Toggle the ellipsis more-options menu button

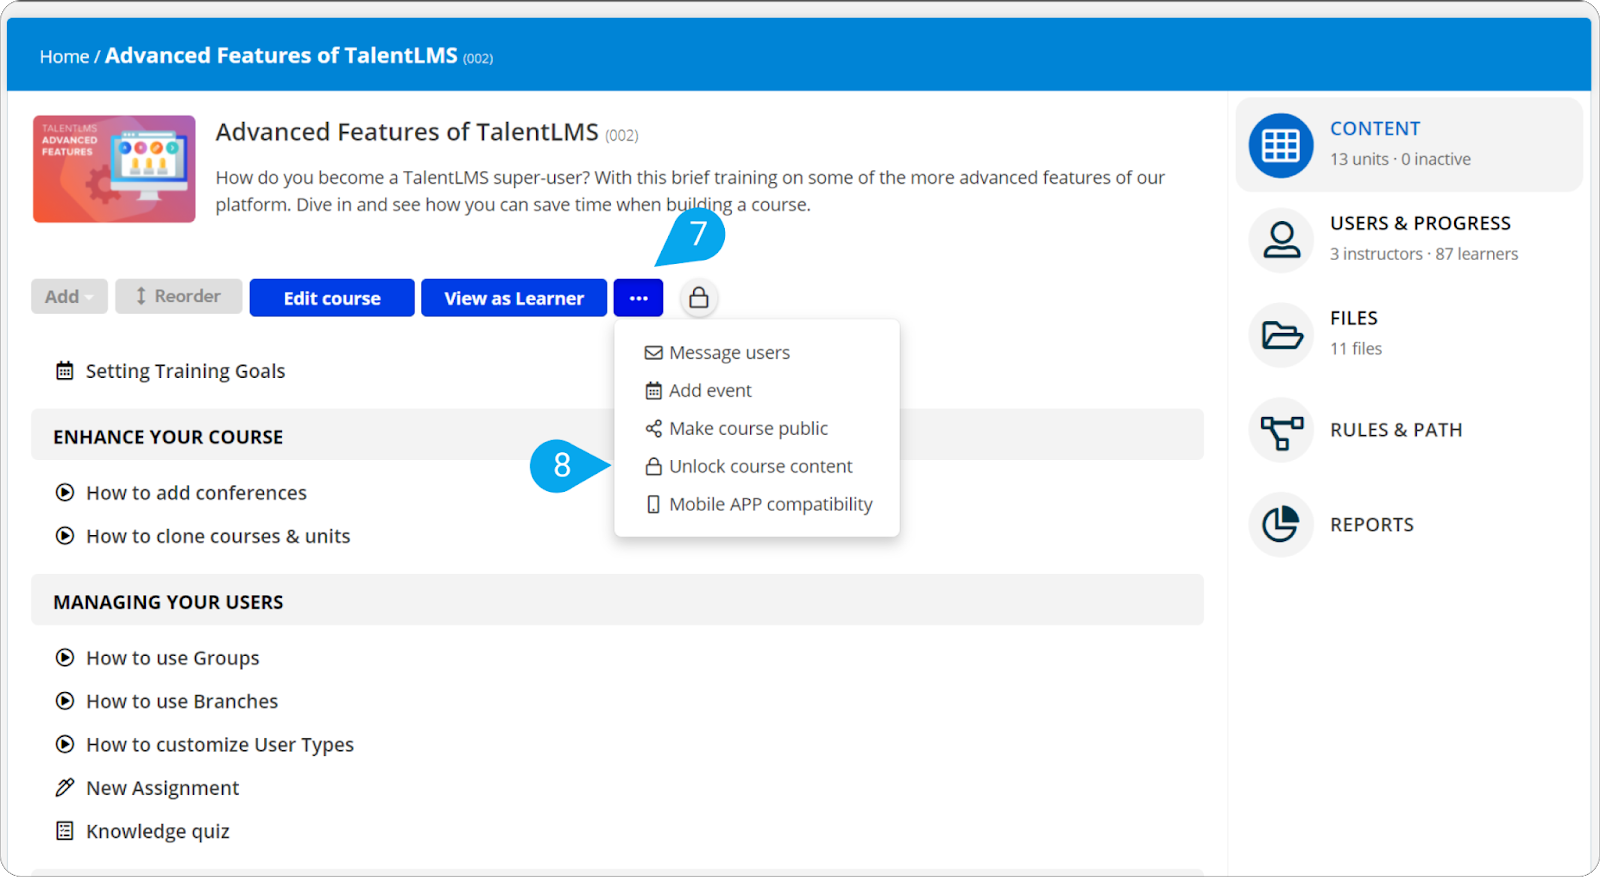point(639,298)
